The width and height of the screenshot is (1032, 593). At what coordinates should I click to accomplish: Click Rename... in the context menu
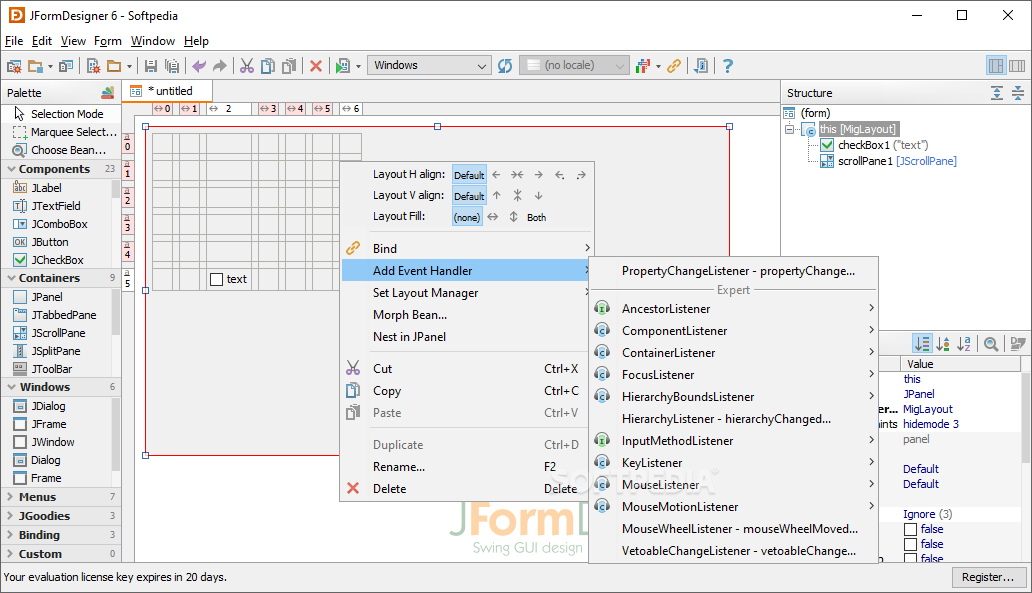(x=466, y=467)
